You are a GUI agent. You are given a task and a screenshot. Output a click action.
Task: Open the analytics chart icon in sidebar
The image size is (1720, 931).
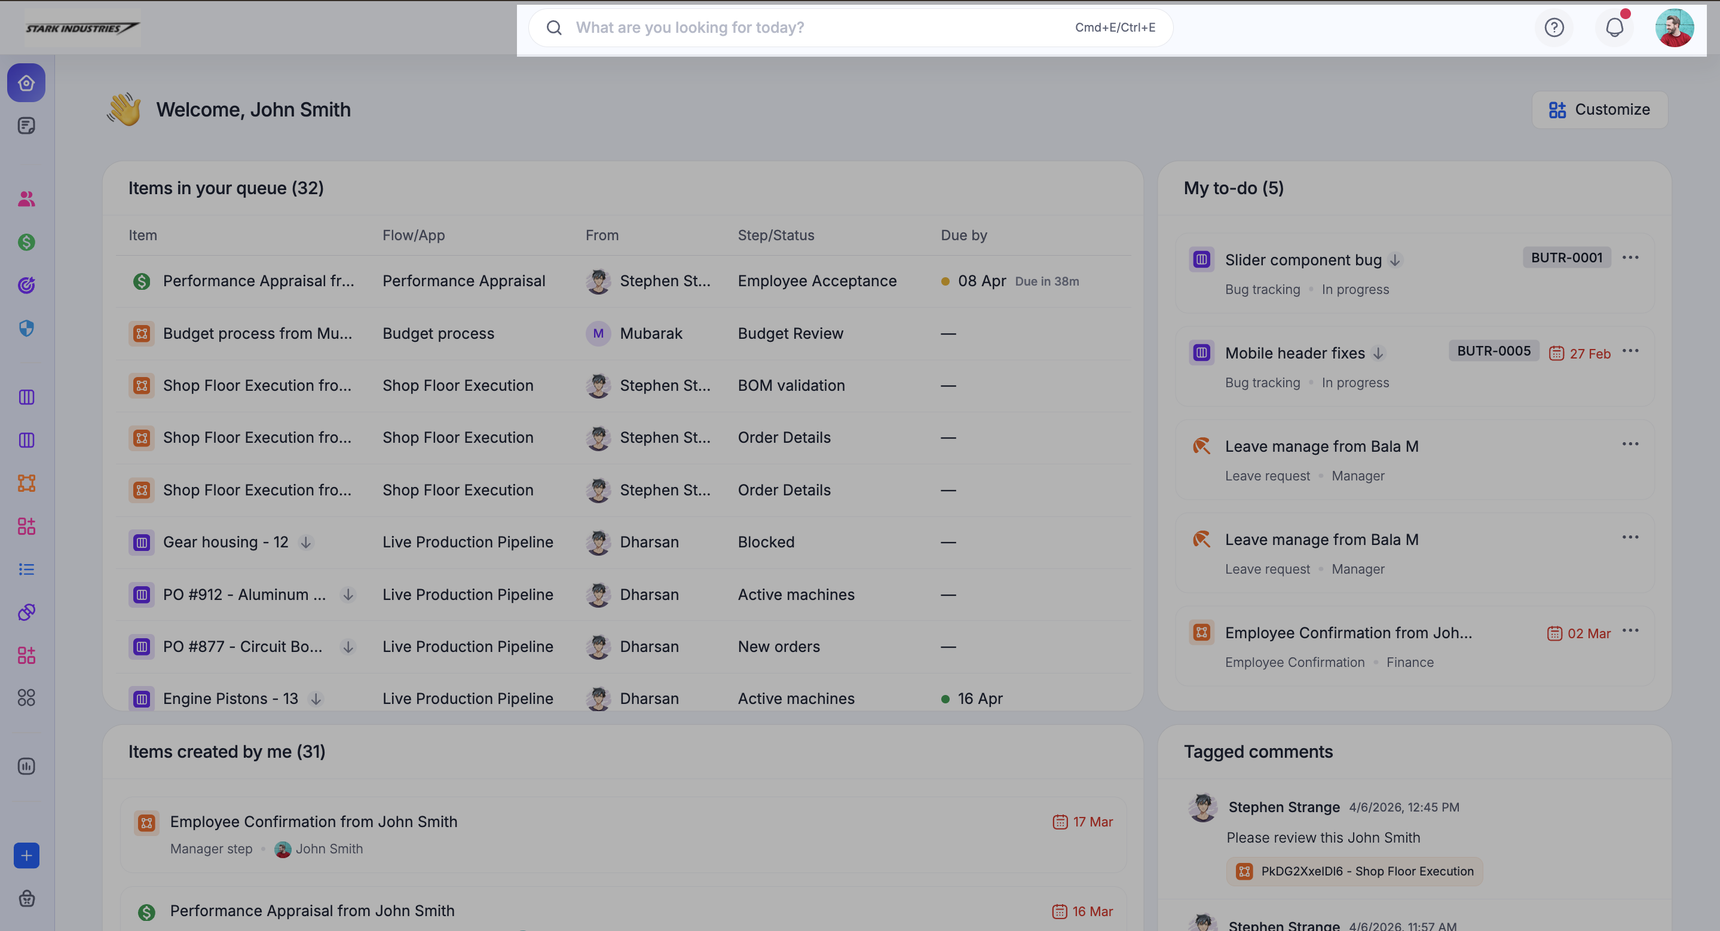(x=26, y=766)
